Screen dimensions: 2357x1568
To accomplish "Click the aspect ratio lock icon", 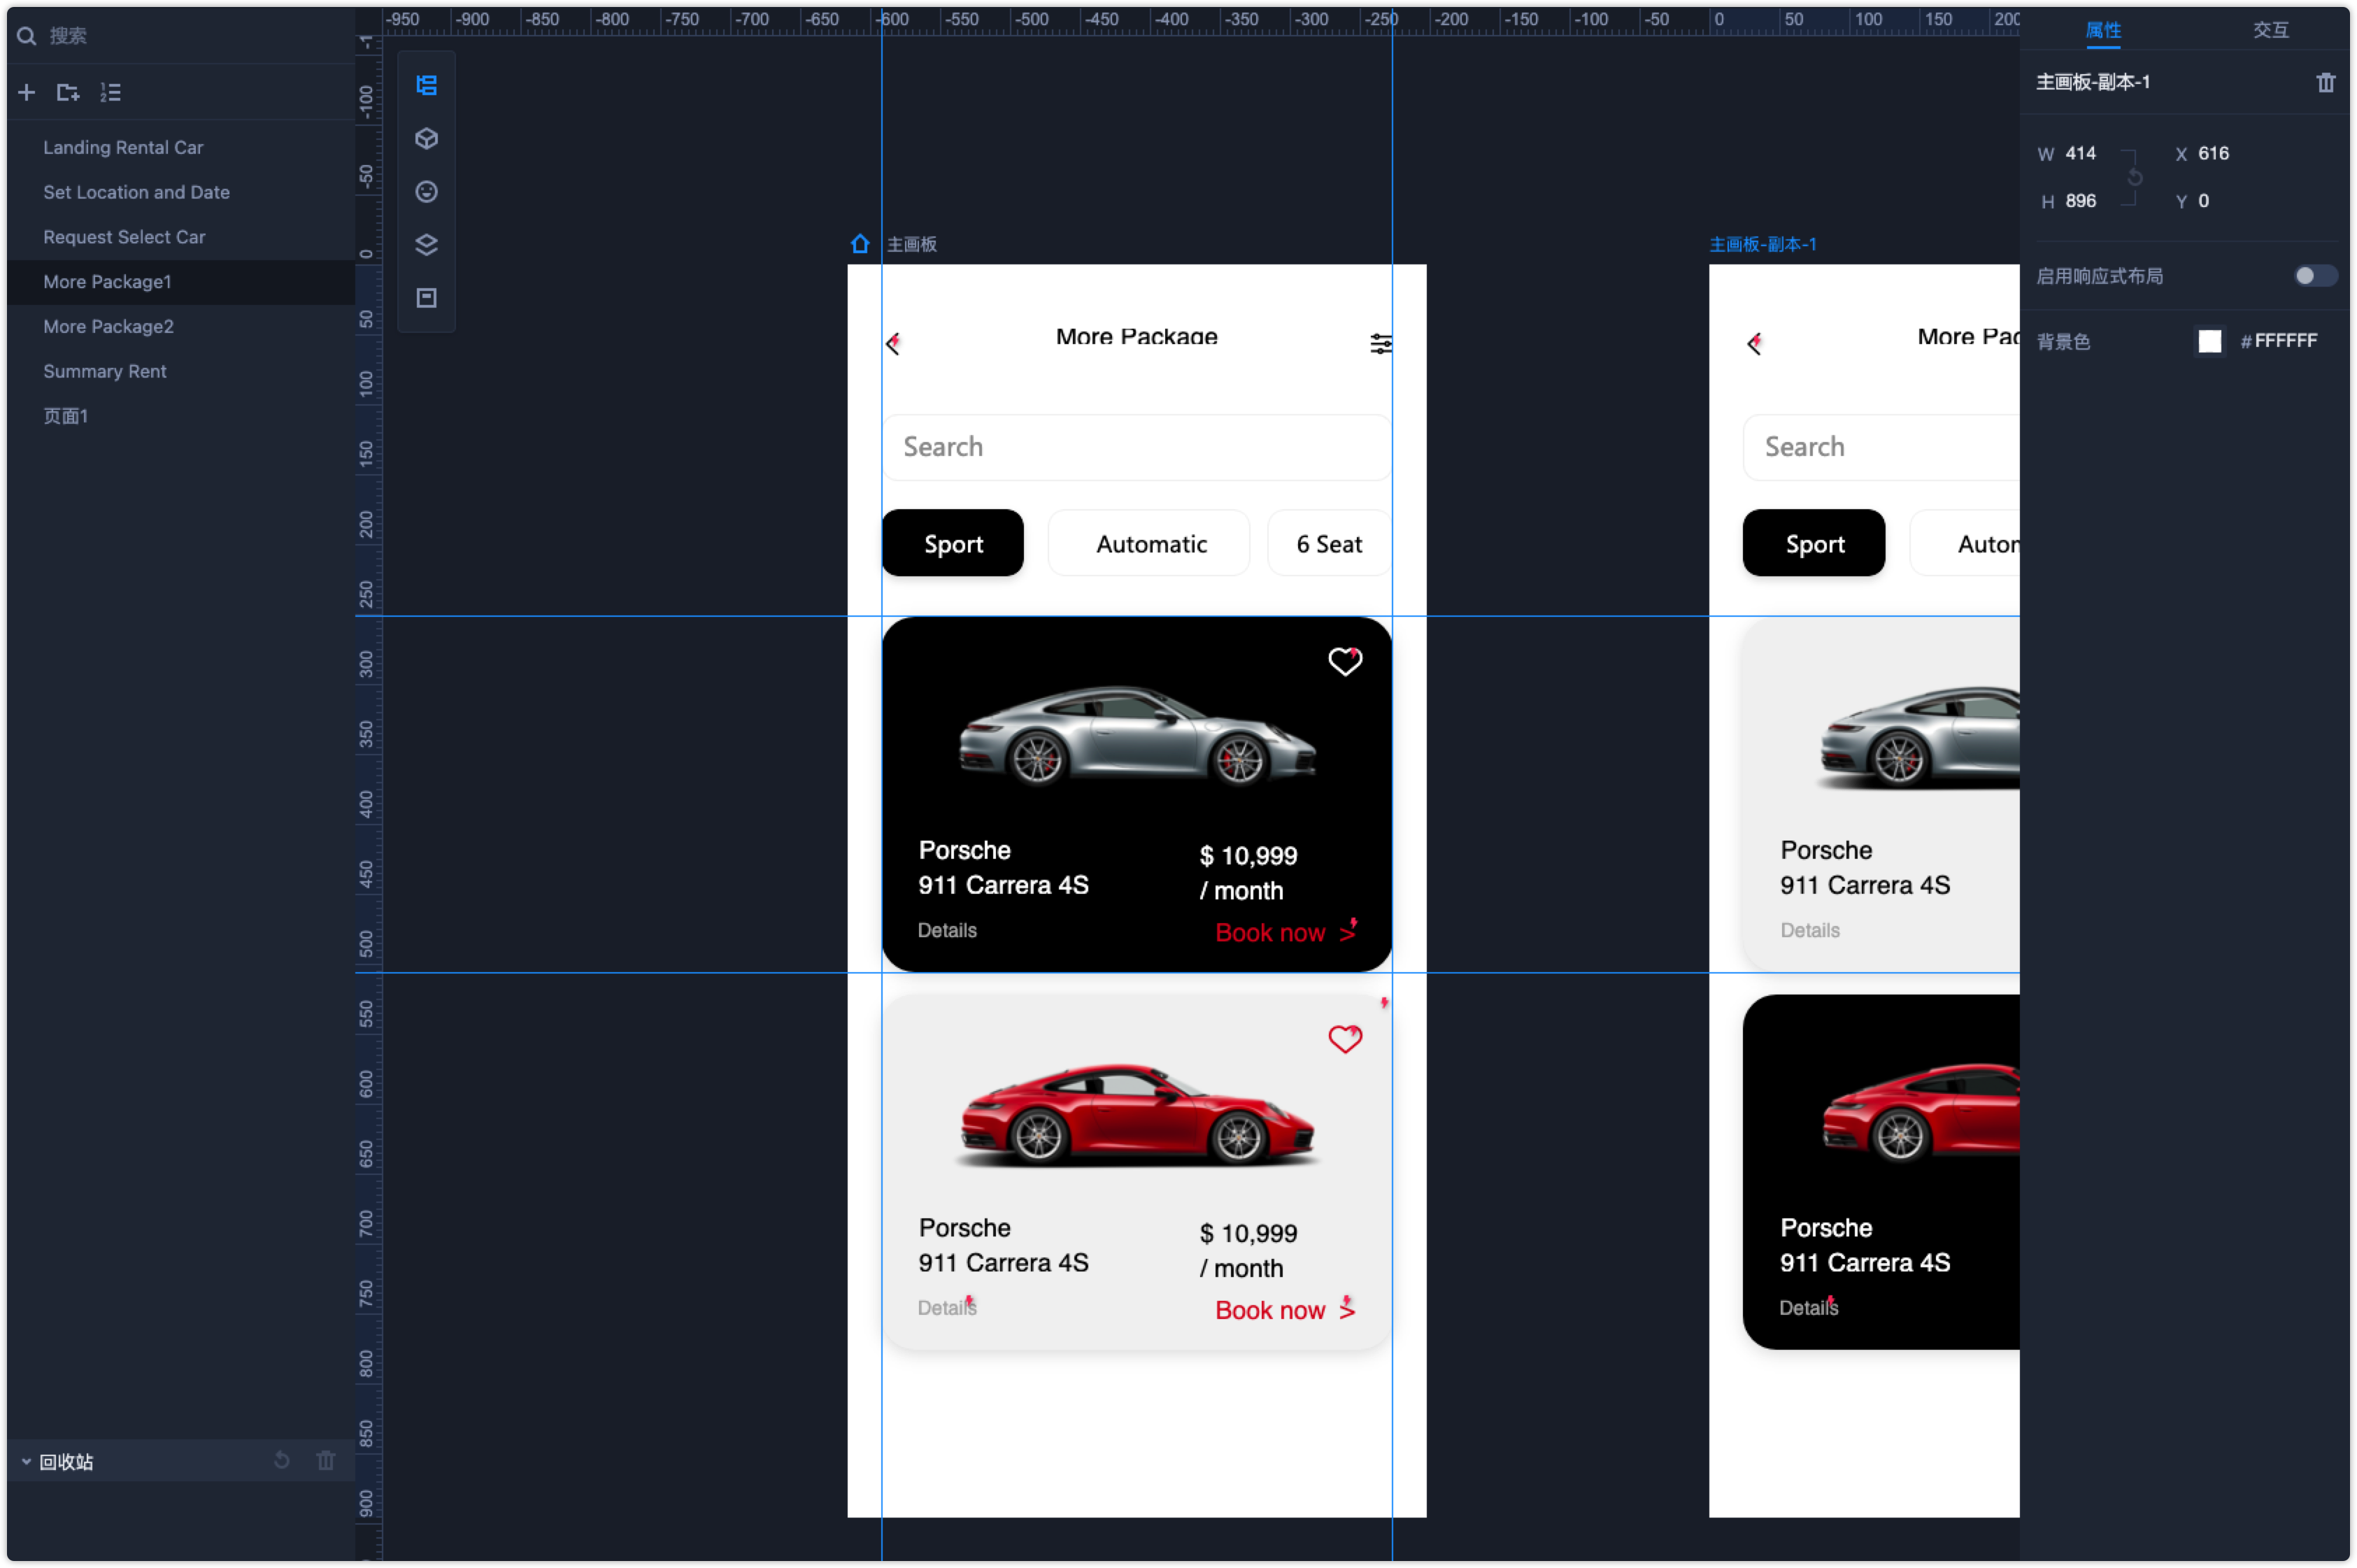I will click(x=2134, y=177).
